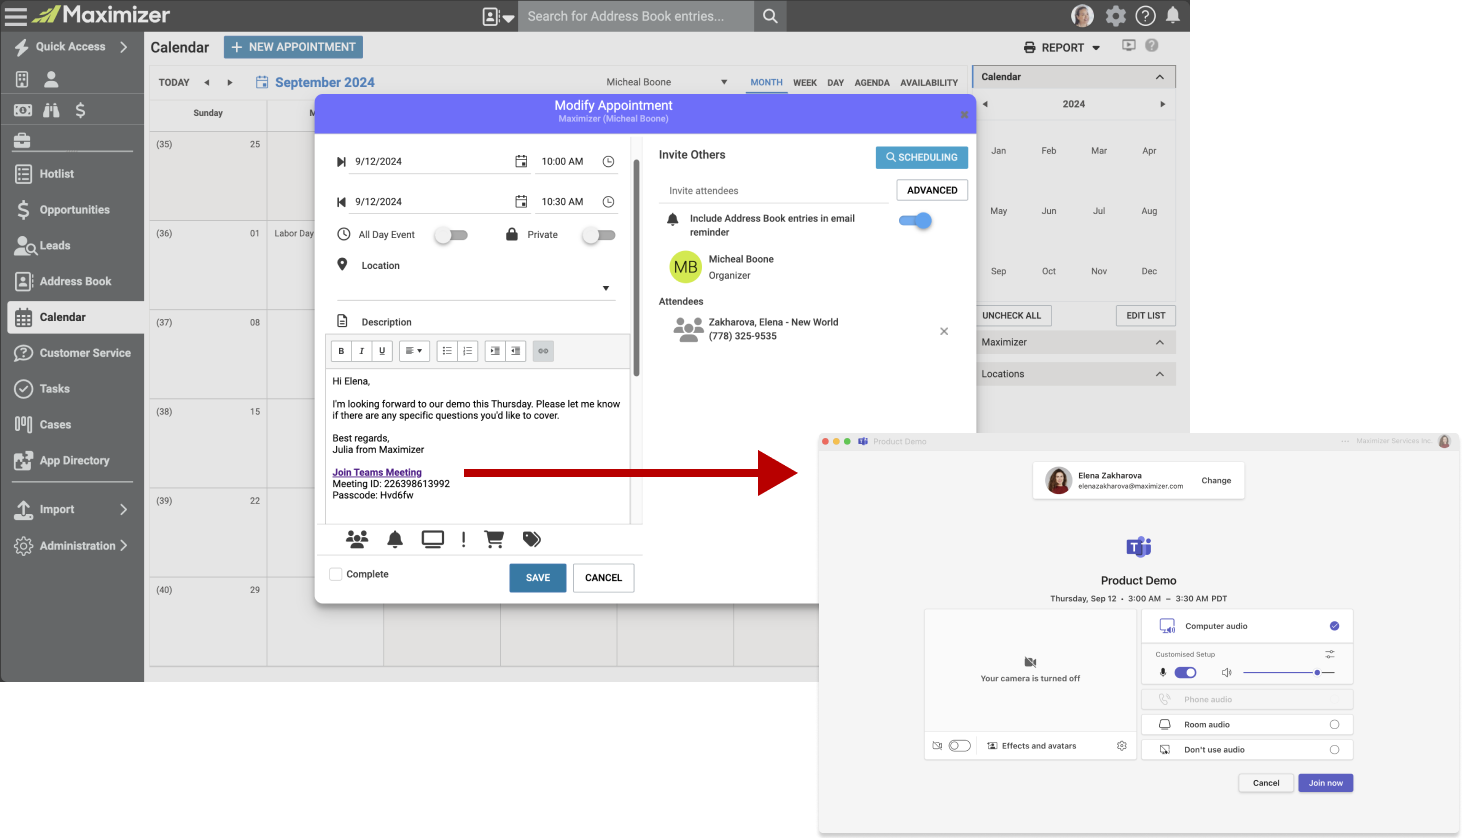The image size is (1462, 838).
Task: Click the user profile avatar
Action: click(1082, 16)
